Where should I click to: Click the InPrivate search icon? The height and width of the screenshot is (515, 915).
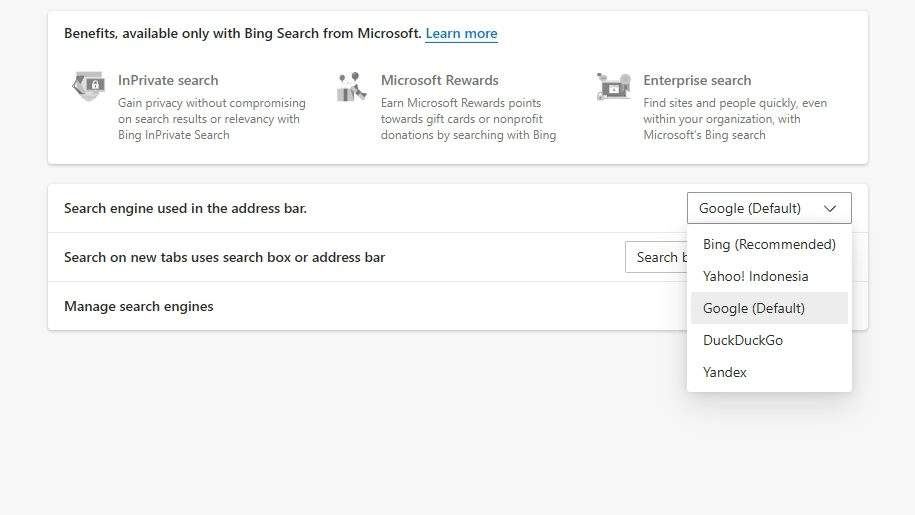point(89,86)
